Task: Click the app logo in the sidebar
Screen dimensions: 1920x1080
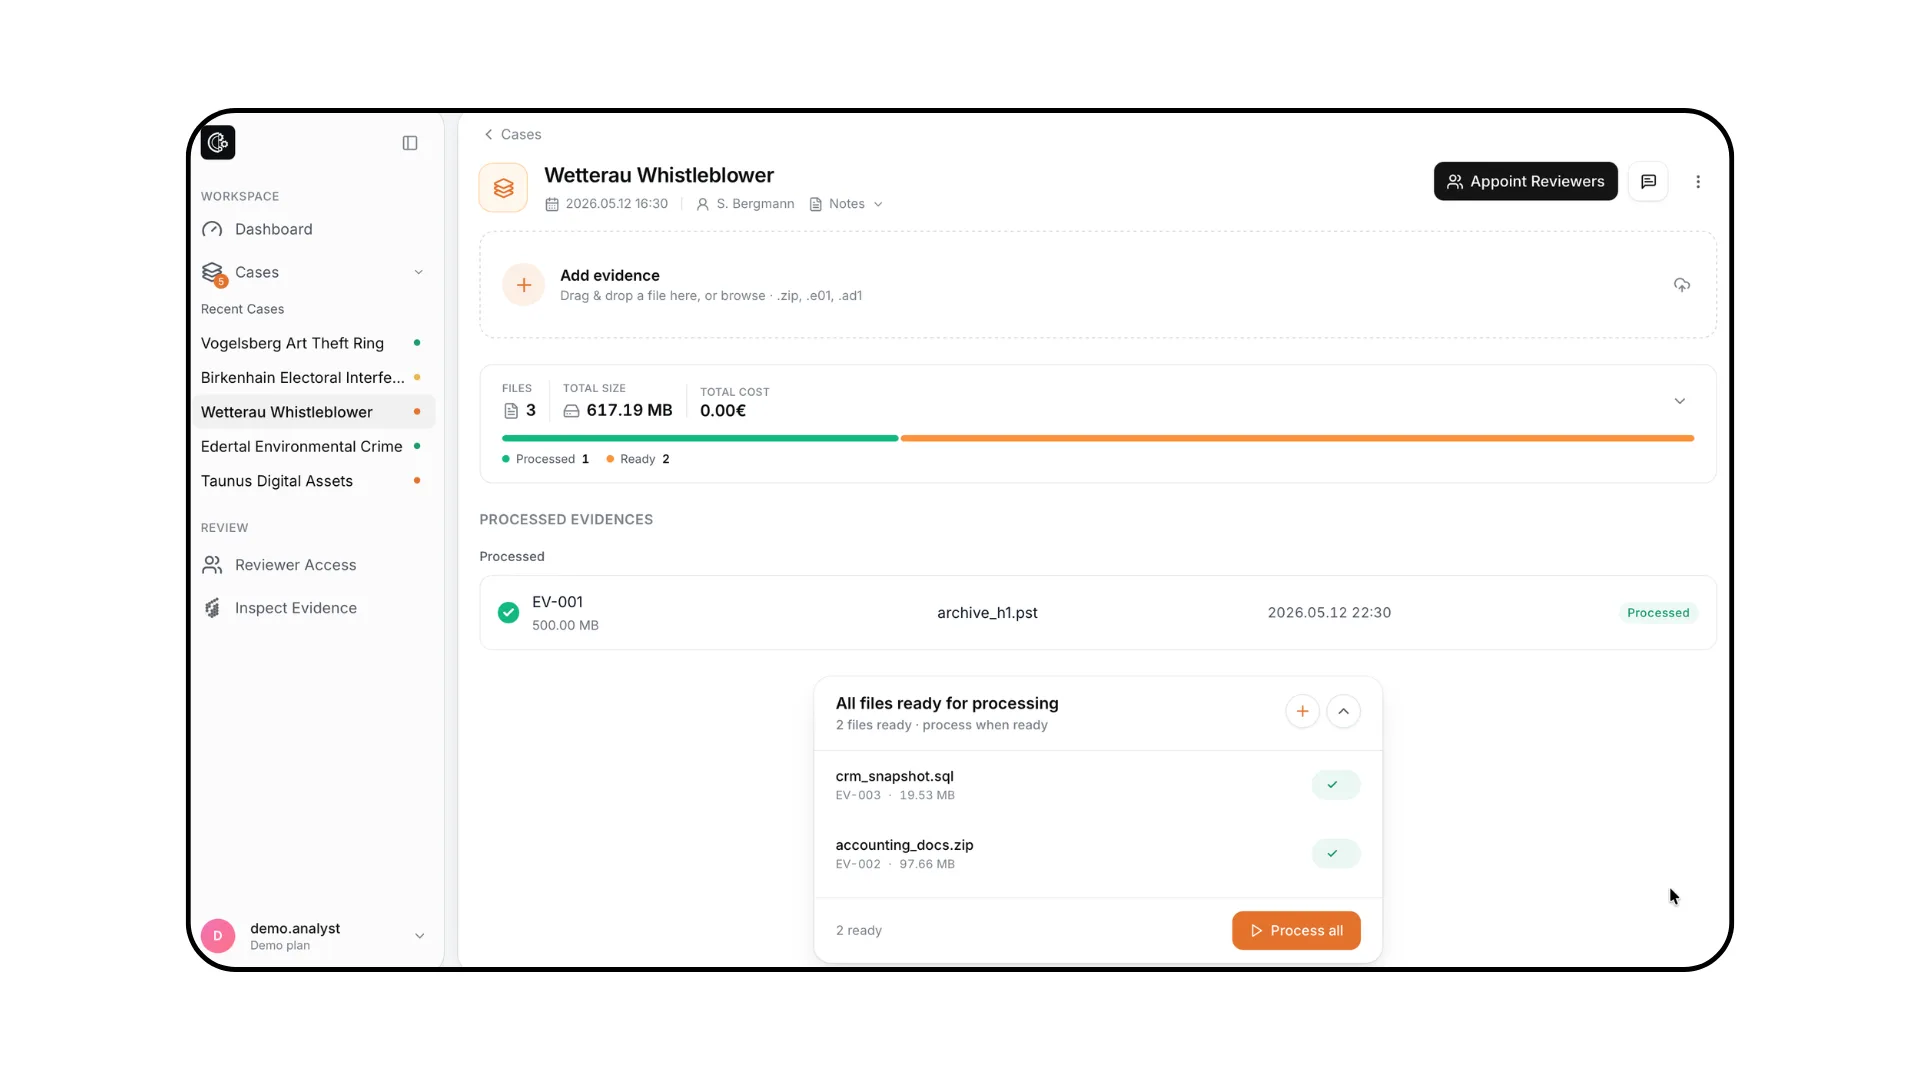Action: 218,143
